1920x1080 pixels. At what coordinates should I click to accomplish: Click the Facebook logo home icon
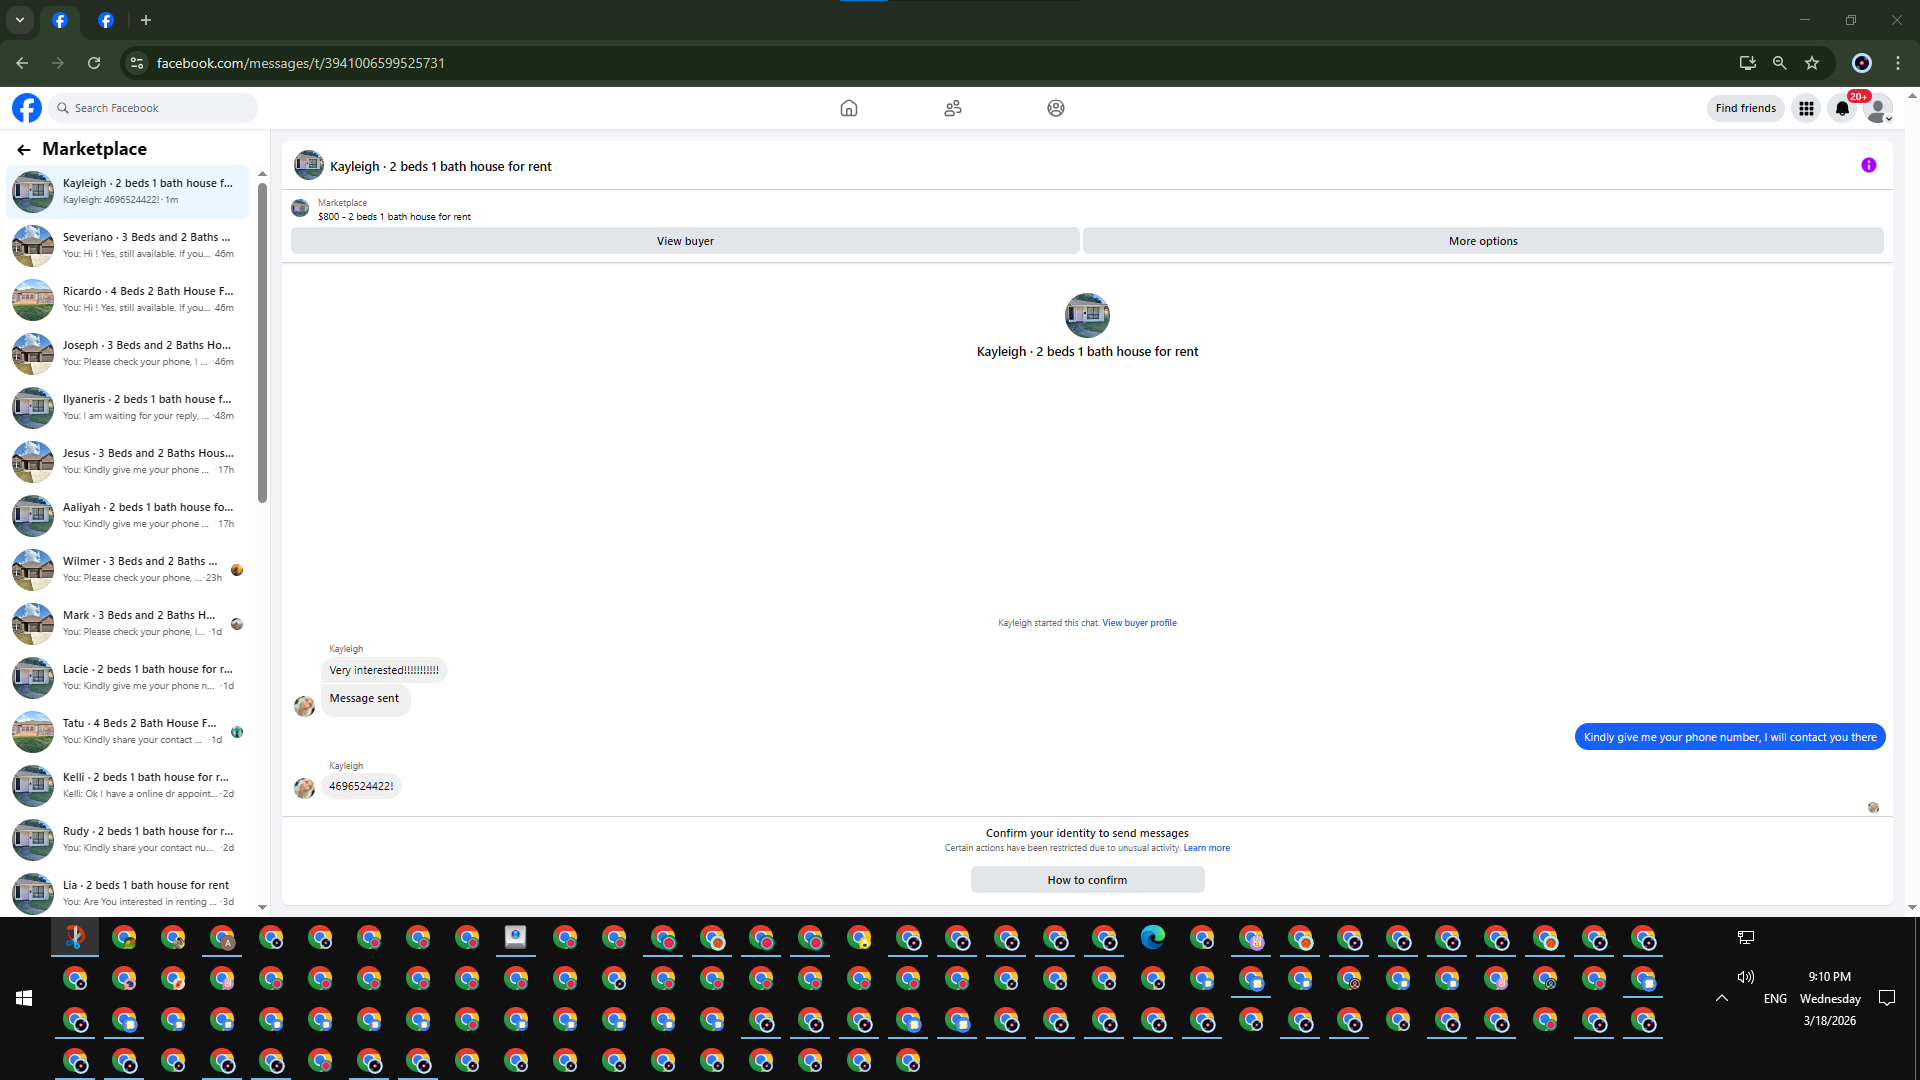[x=27, y=108]
